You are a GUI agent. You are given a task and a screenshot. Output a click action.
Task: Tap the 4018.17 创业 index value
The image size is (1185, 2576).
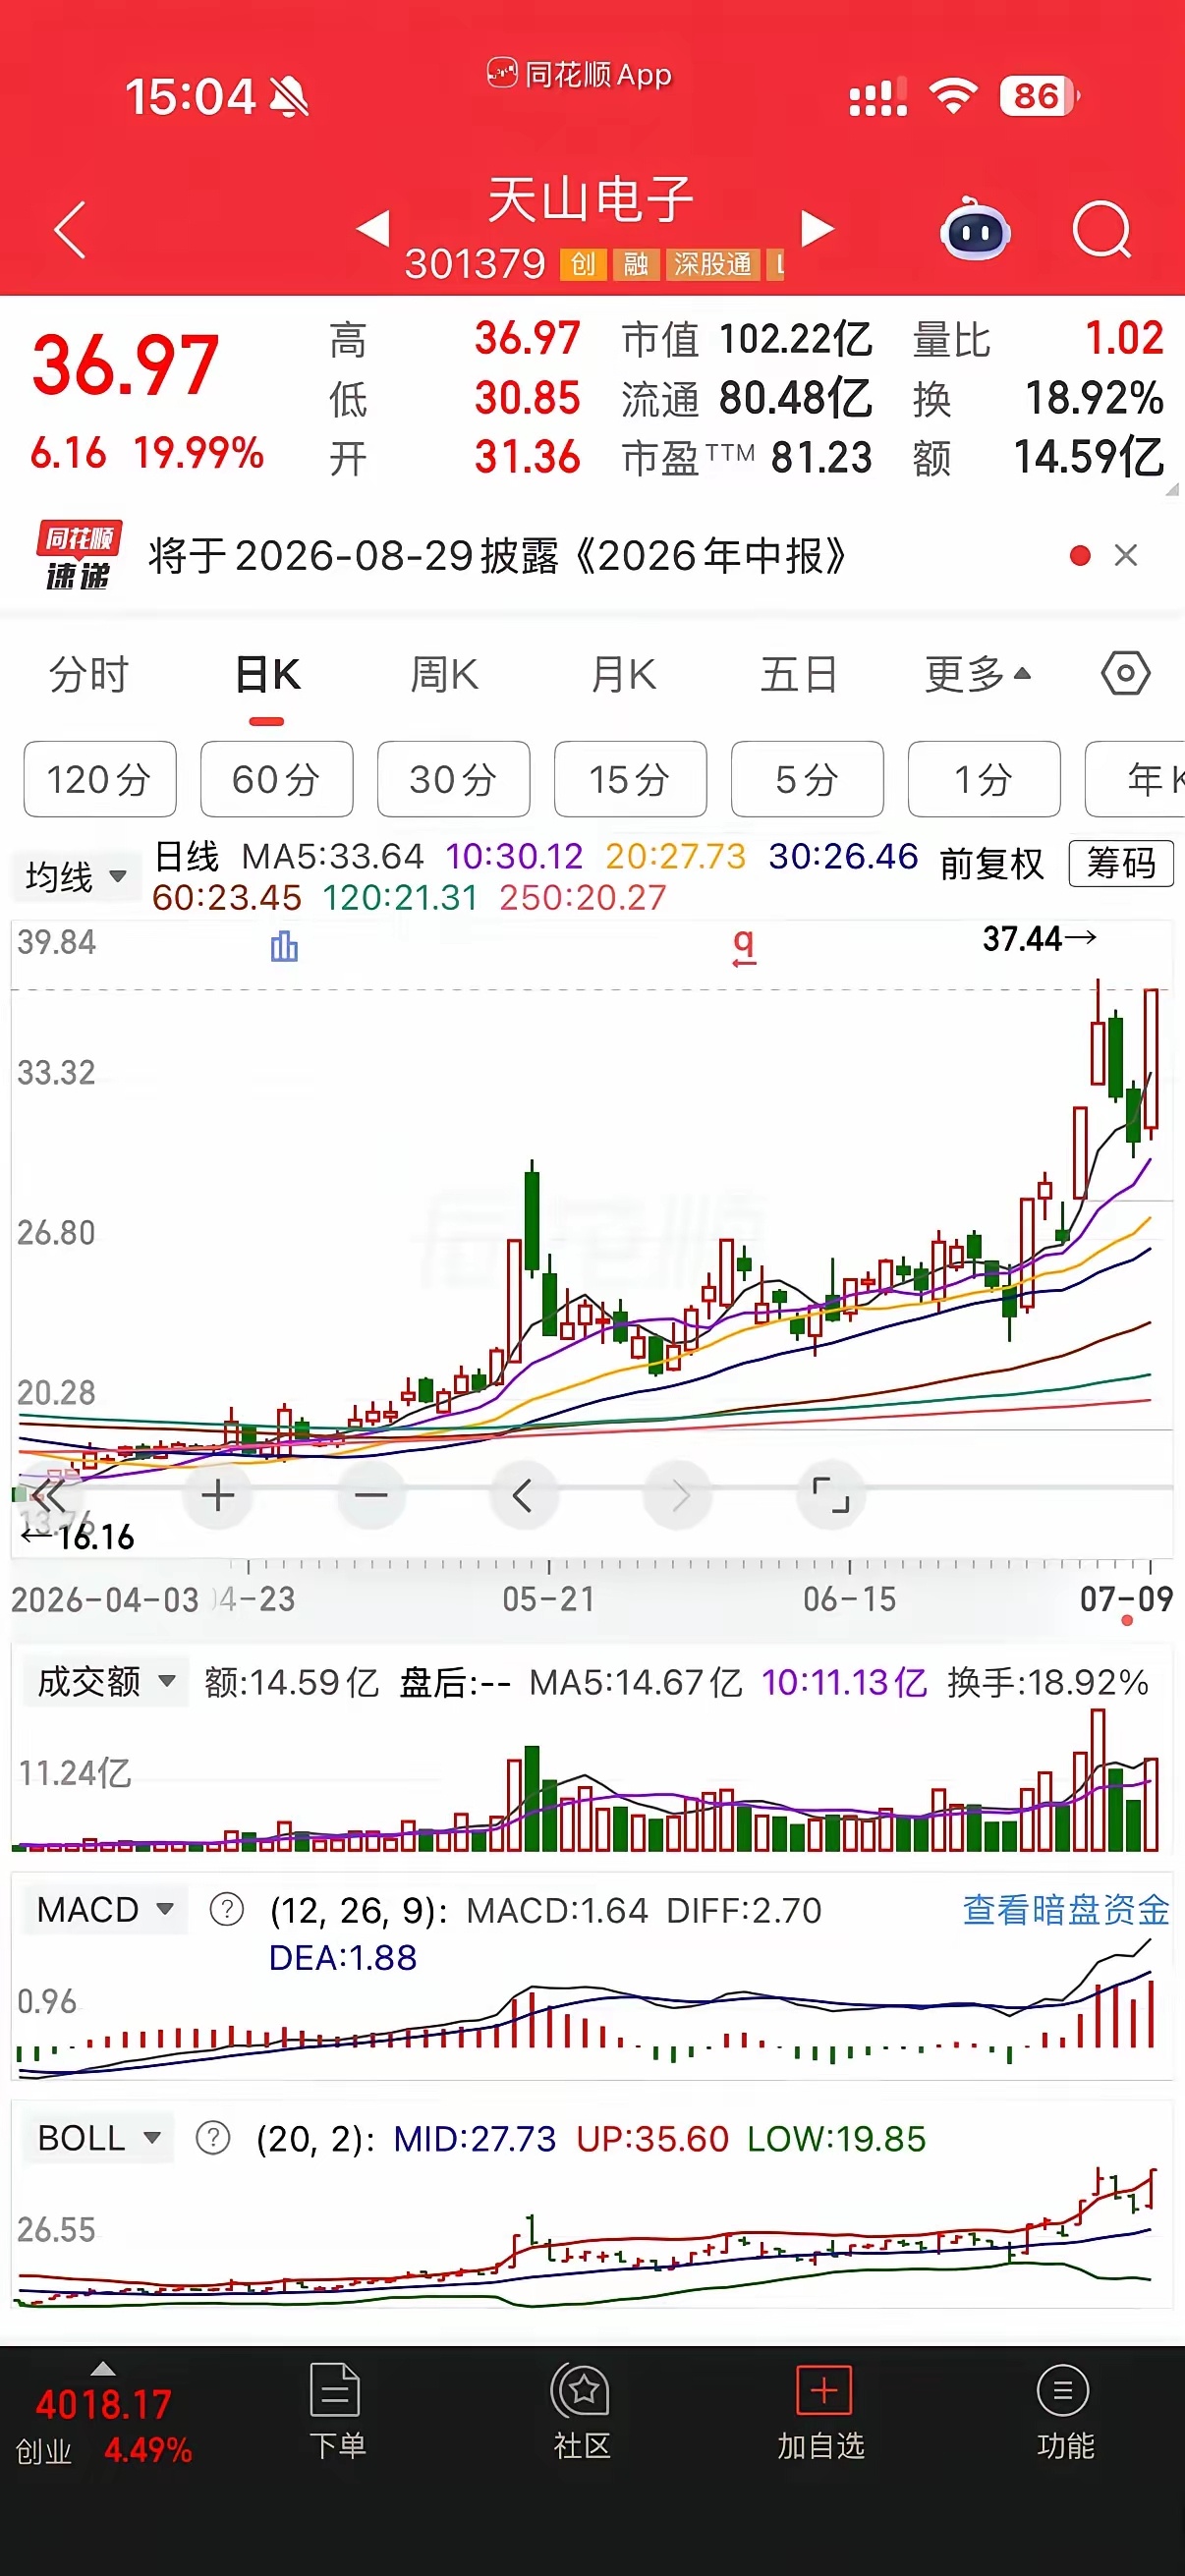(103, 2405)
